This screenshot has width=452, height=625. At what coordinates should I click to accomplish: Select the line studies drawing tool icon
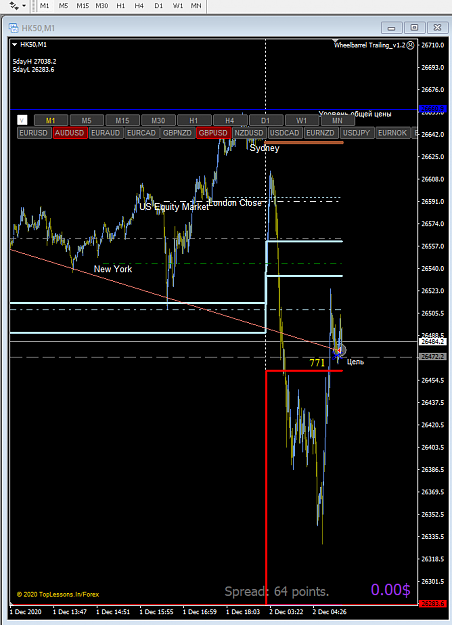click(14, 6)
